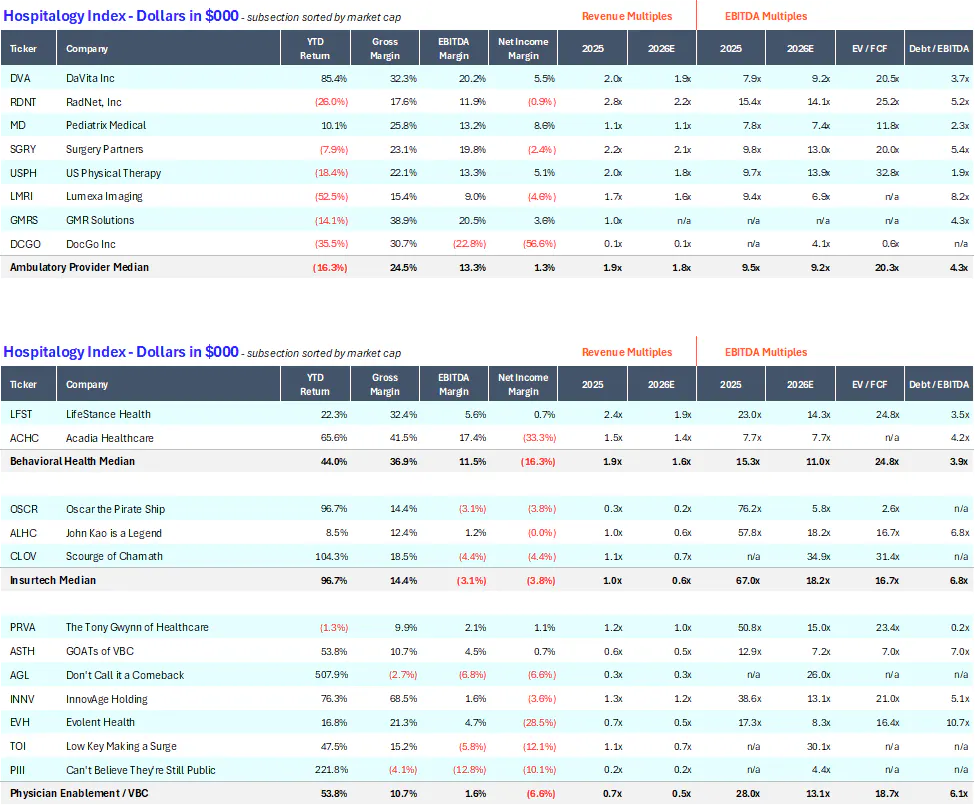Image resolution: width=975 pixels, height=806 pixels.
Task: Select the Lumexa Imaging company name
Action: tap(104, 197)
